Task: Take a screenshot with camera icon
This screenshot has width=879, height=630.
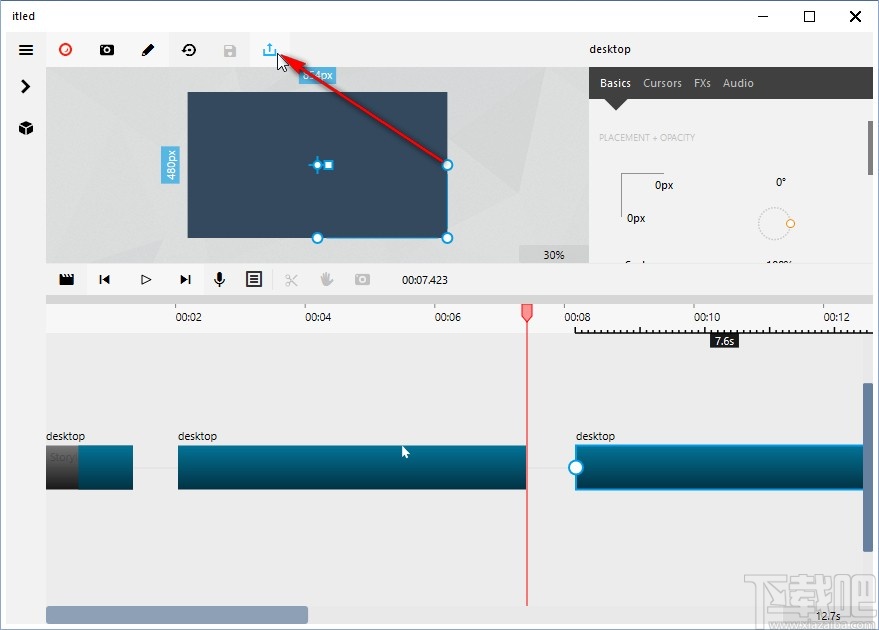Action: (x=107, y=50)
